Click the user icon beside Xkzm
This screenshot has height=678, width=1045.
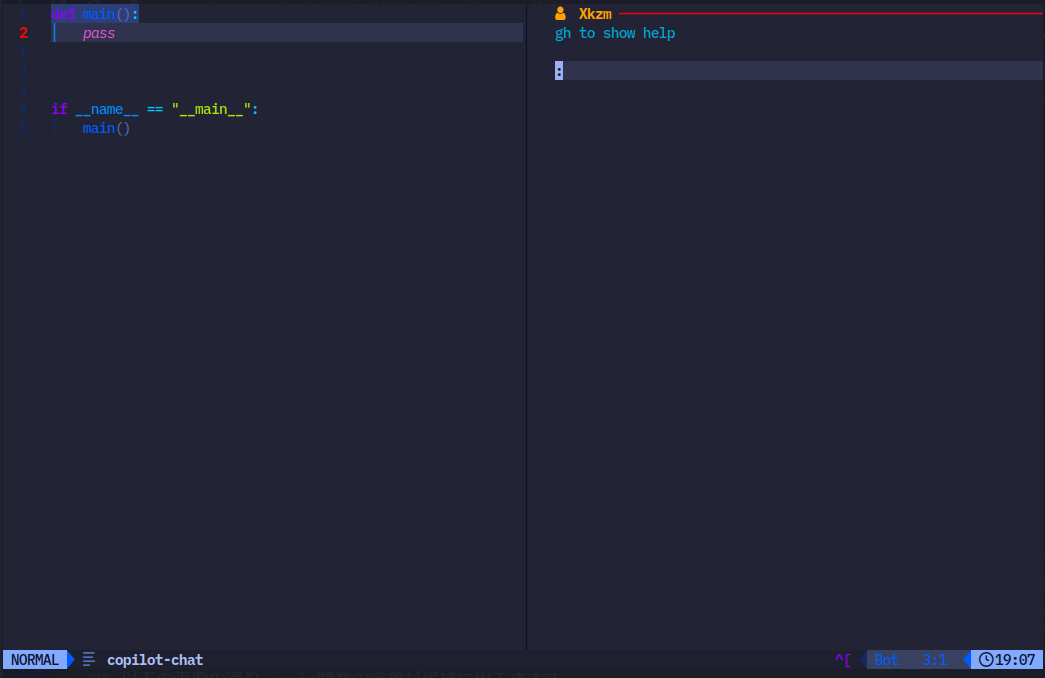tap(560, 13)
